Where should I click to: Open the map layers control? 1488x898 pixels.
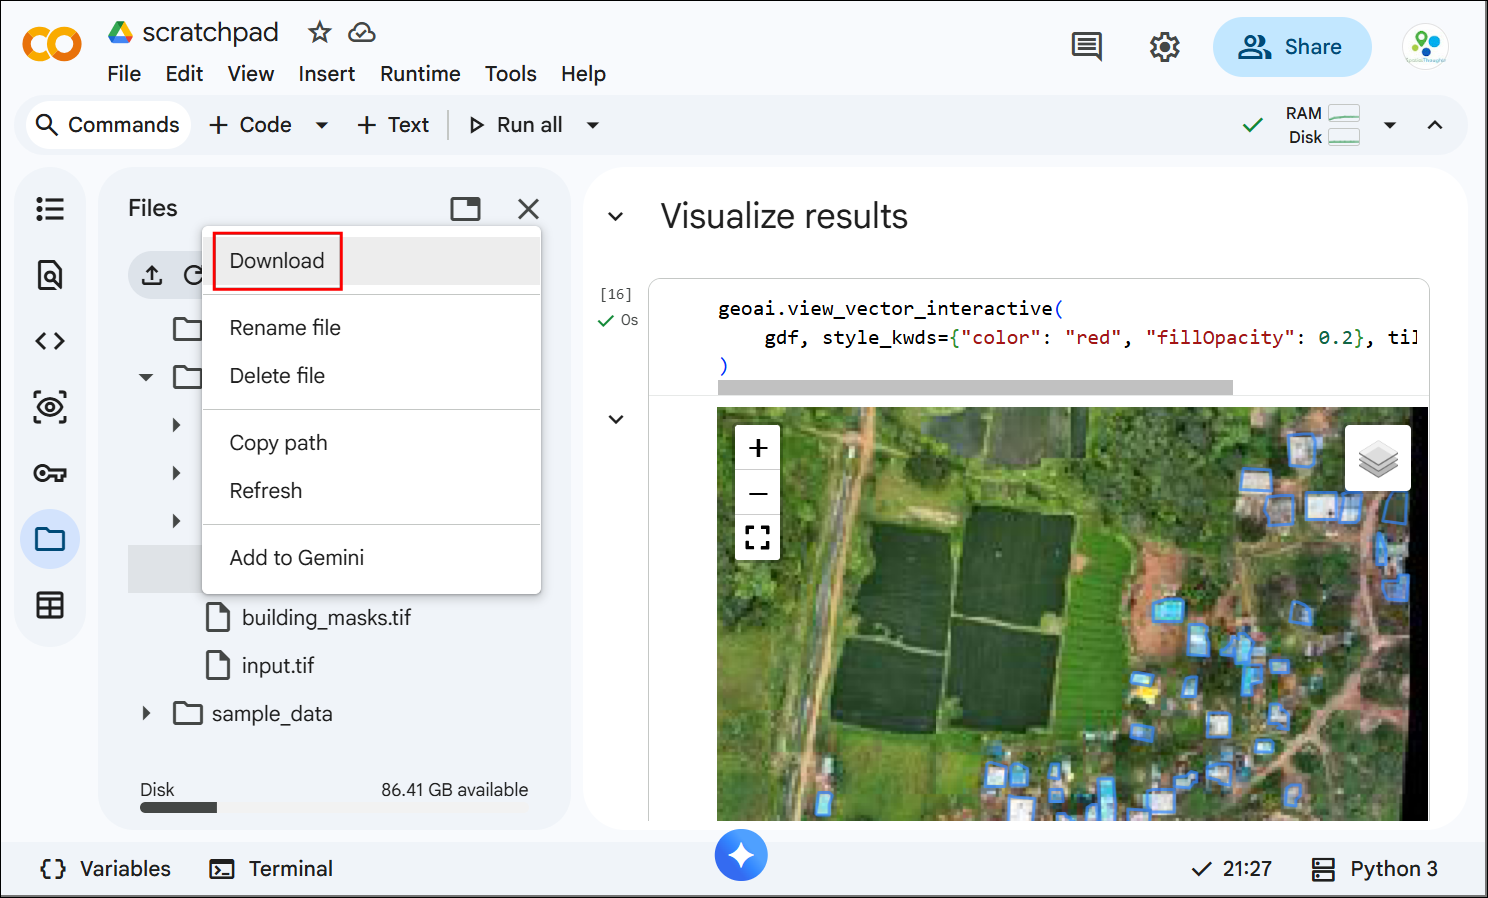[x=1378, y=458]
